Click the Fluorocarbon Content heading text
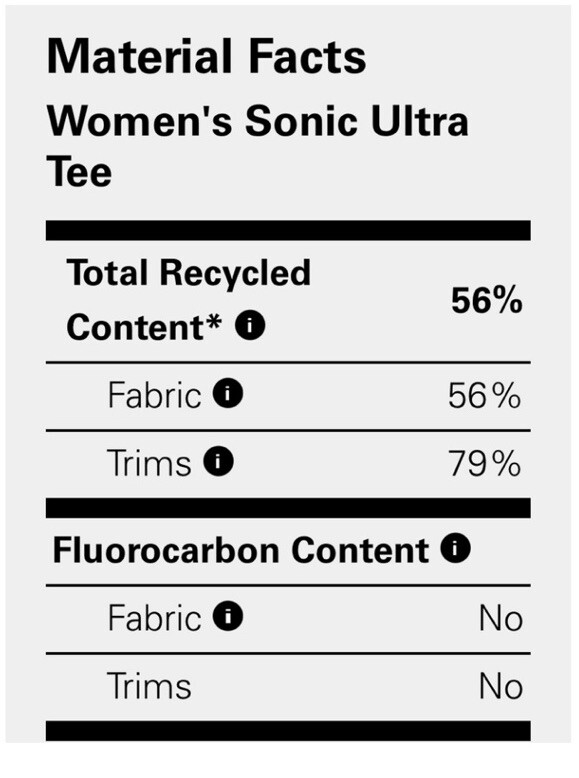Viewport: 579px width, 778px height. [241, 550]
